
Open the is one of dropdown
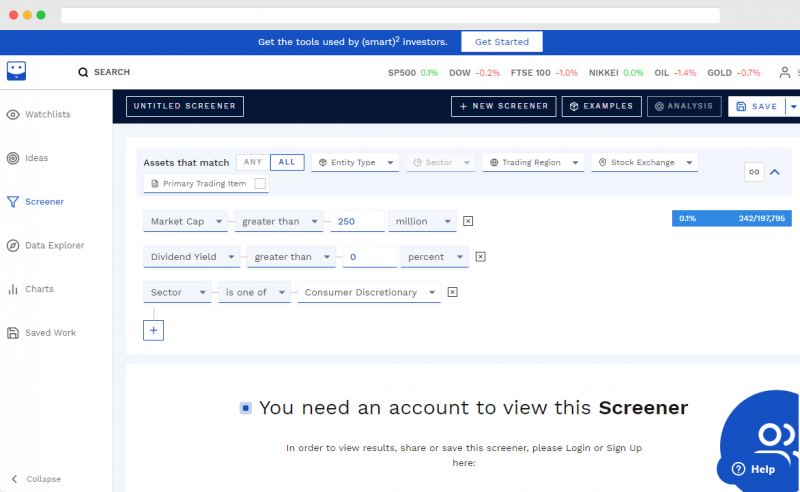(x=254, y=292)
